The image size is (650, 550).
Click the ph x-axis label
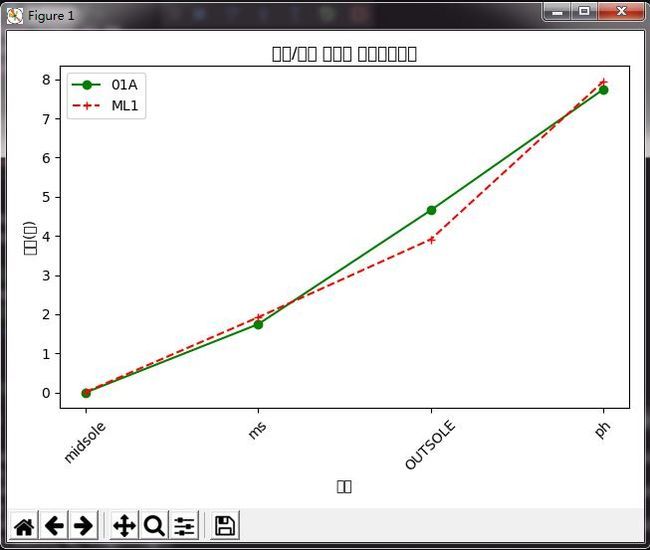click(x=602, y=429)
